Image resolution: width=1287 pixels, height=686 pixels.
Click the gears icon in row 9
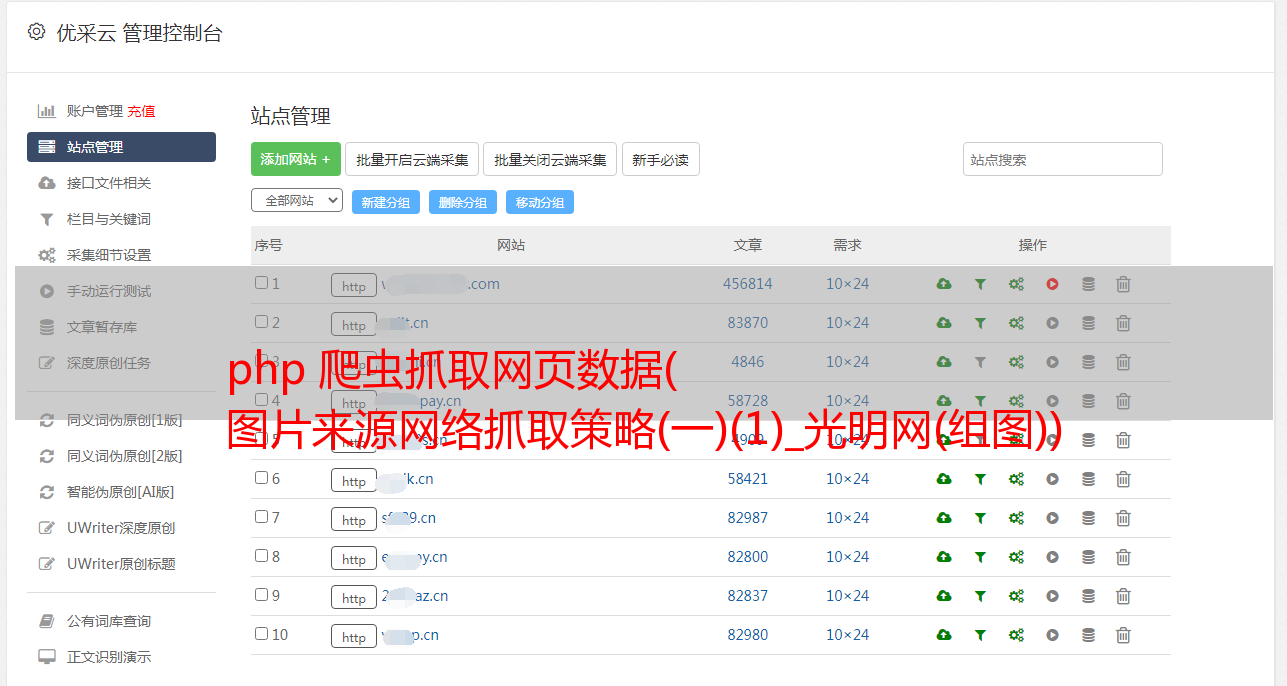click(x=1016, y=596)
